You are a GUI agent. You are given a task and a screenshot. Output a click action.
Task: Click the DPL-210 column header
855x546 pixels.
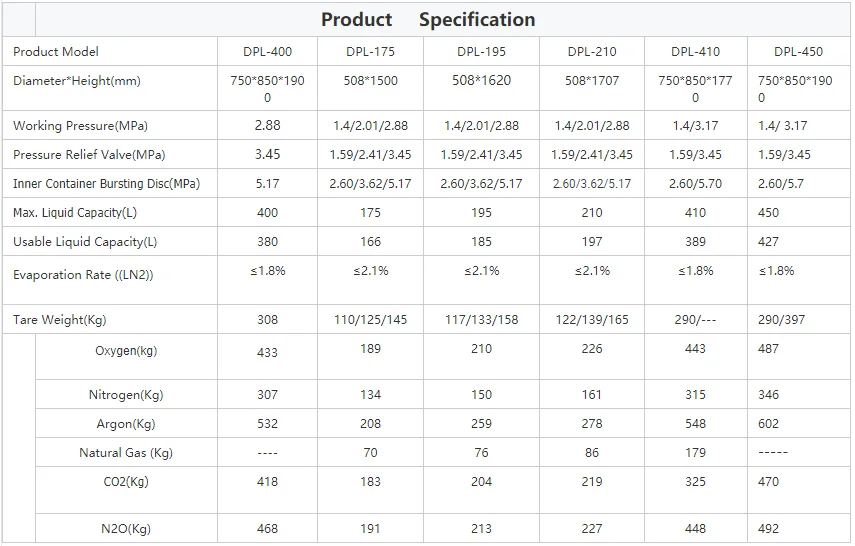point(592,52)
